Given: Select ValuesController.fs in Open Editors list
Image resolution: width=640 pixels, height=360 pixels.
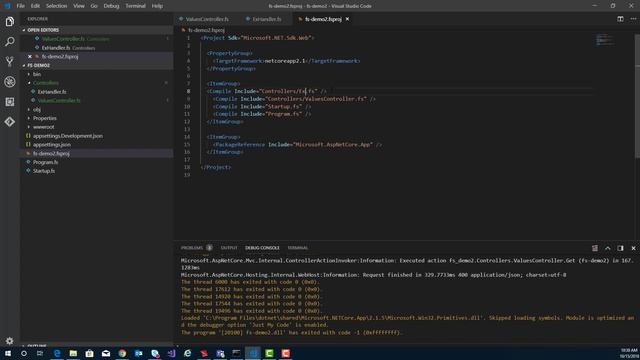Looking at the screenshot, I should point(63,39).
